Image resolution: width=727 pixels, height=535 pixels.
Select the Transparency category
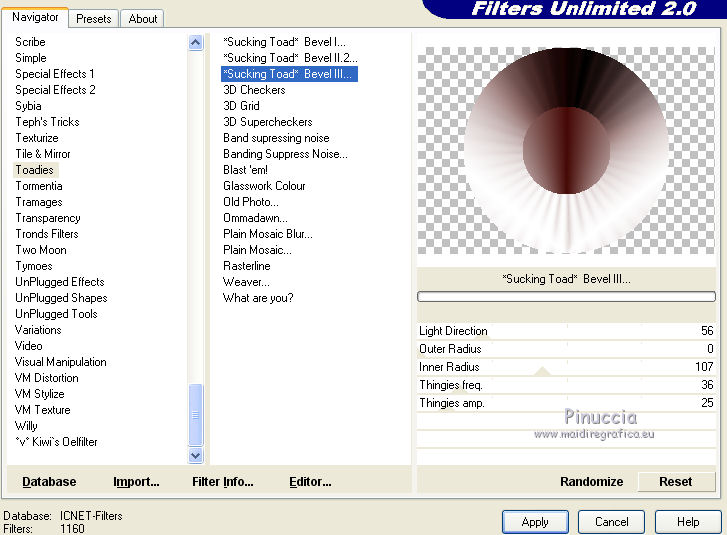[48, 218]
